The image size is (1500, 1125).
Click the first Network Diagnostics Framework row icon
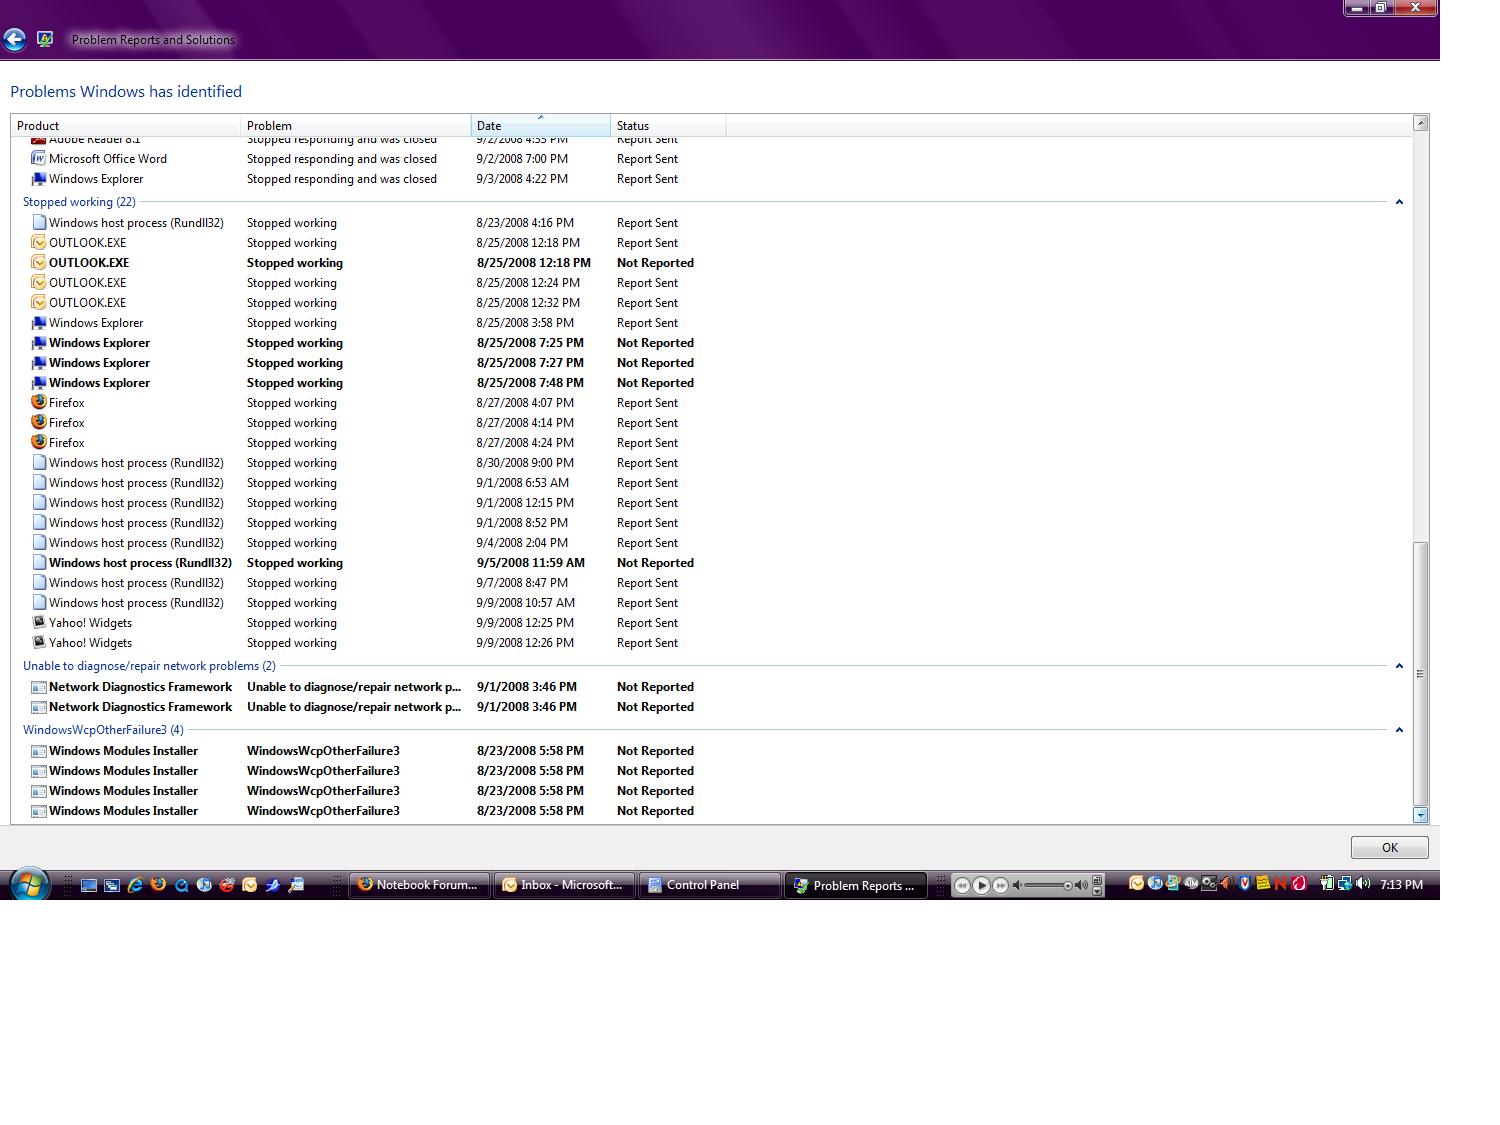tap(39, 687)
